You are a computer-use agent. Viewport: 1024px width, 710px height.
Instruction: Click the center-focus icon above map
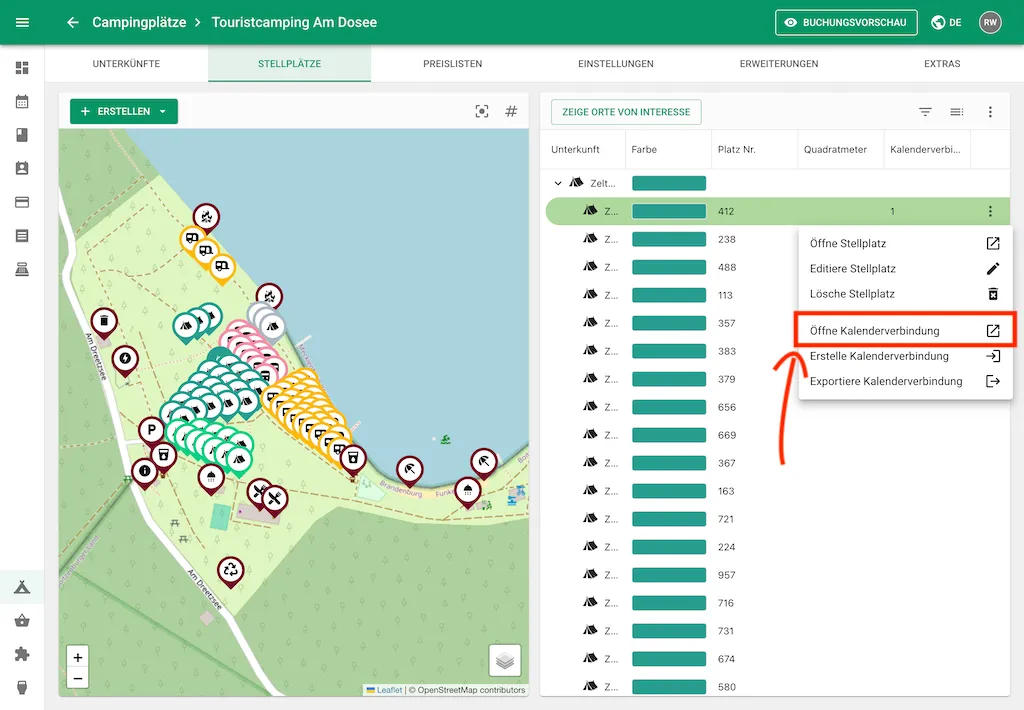click(x=482, y=111)
